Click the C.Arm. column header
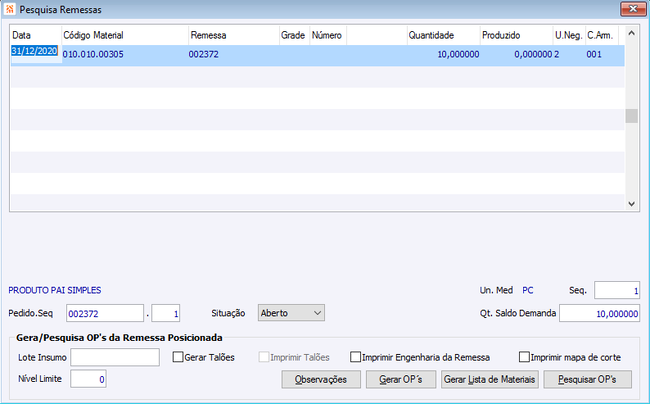Image resolution: width=650 pixels, height=404 pixels. (x=602, y=35)
